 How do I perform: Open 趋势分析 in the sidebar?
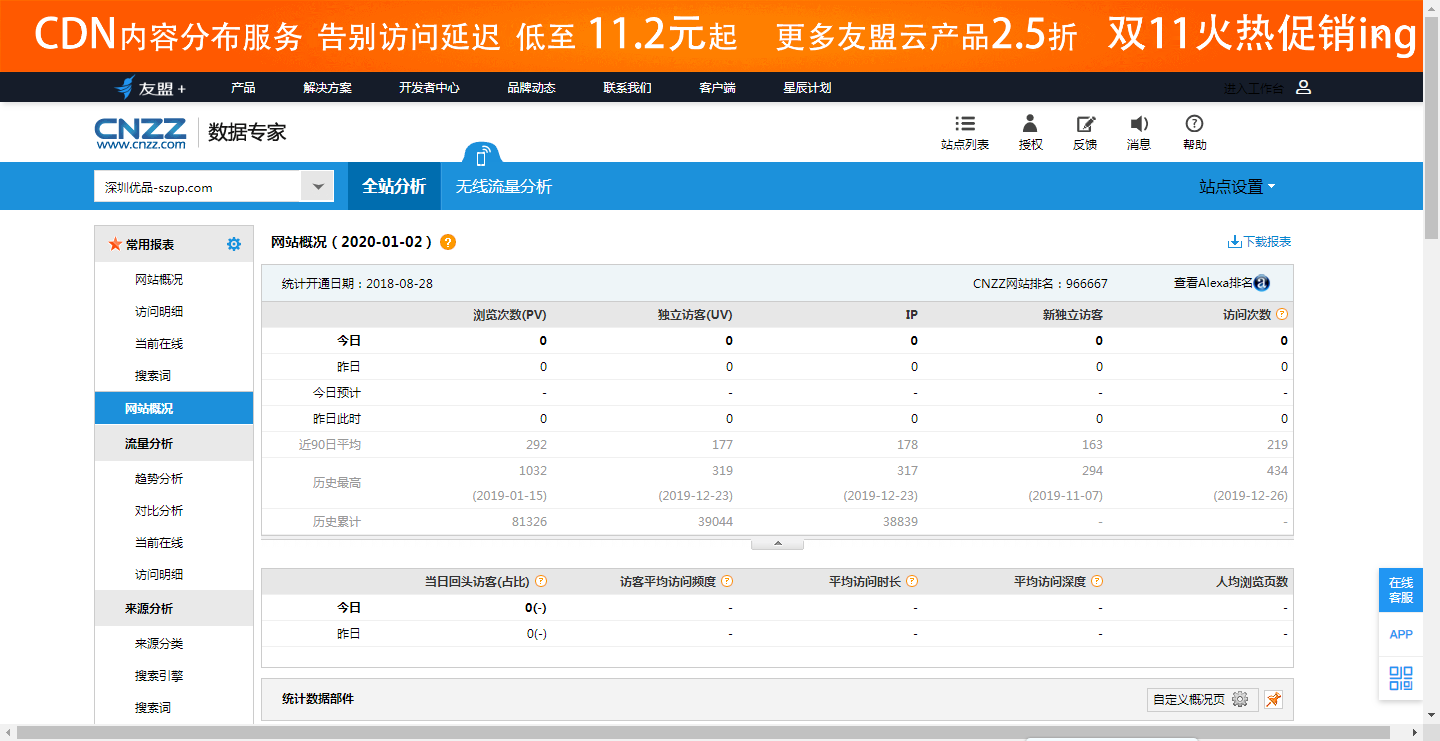(159, 479)
